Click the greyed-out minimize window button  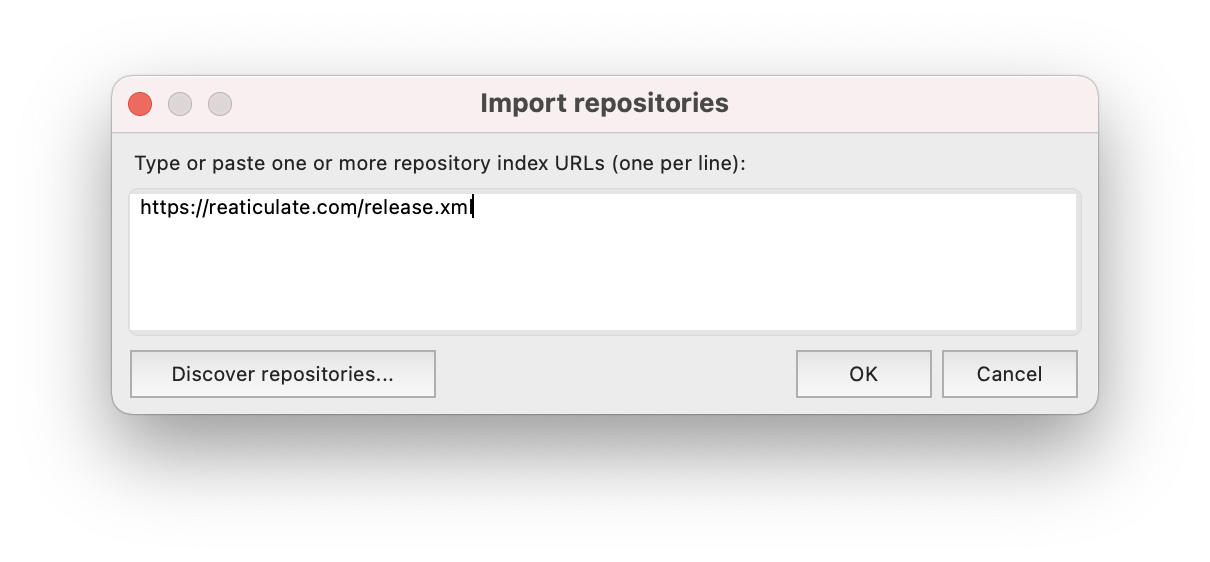180,104
